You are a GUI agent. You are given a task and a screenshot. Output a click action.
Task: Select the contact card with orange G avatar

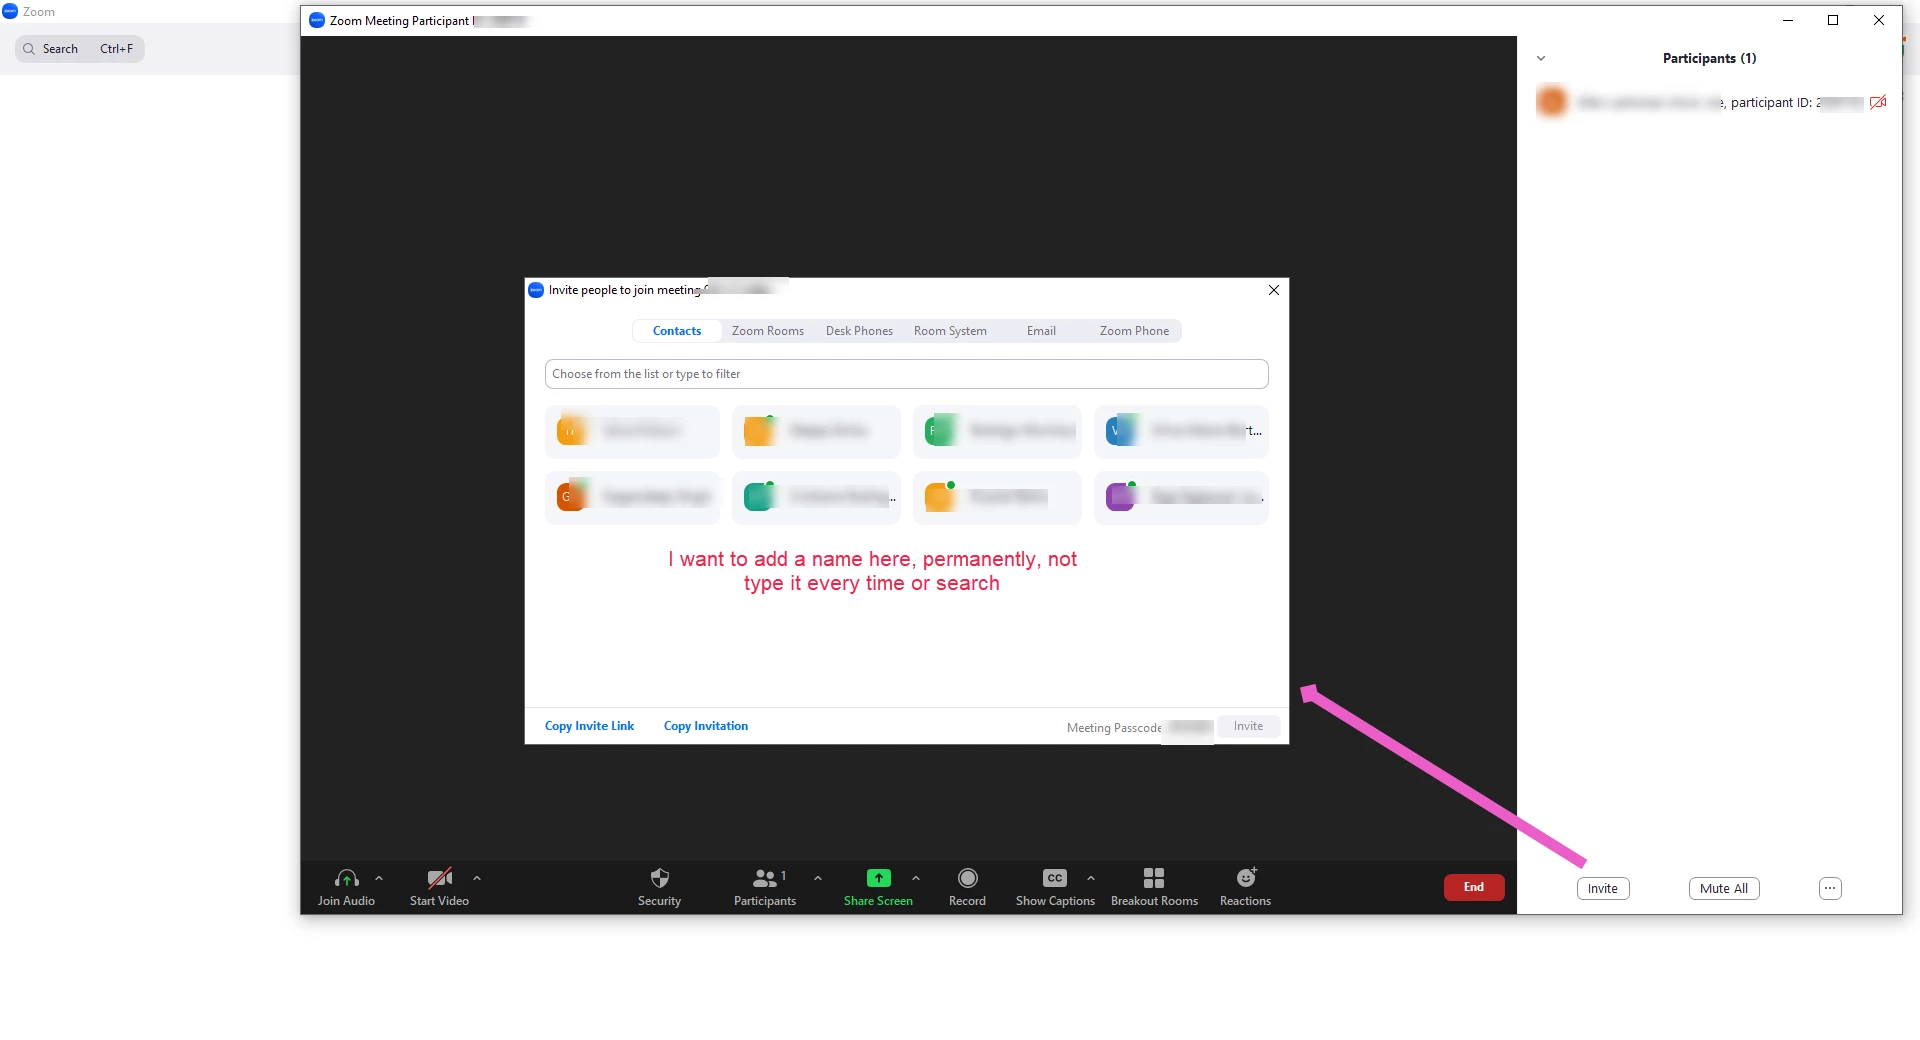point(632,497)
